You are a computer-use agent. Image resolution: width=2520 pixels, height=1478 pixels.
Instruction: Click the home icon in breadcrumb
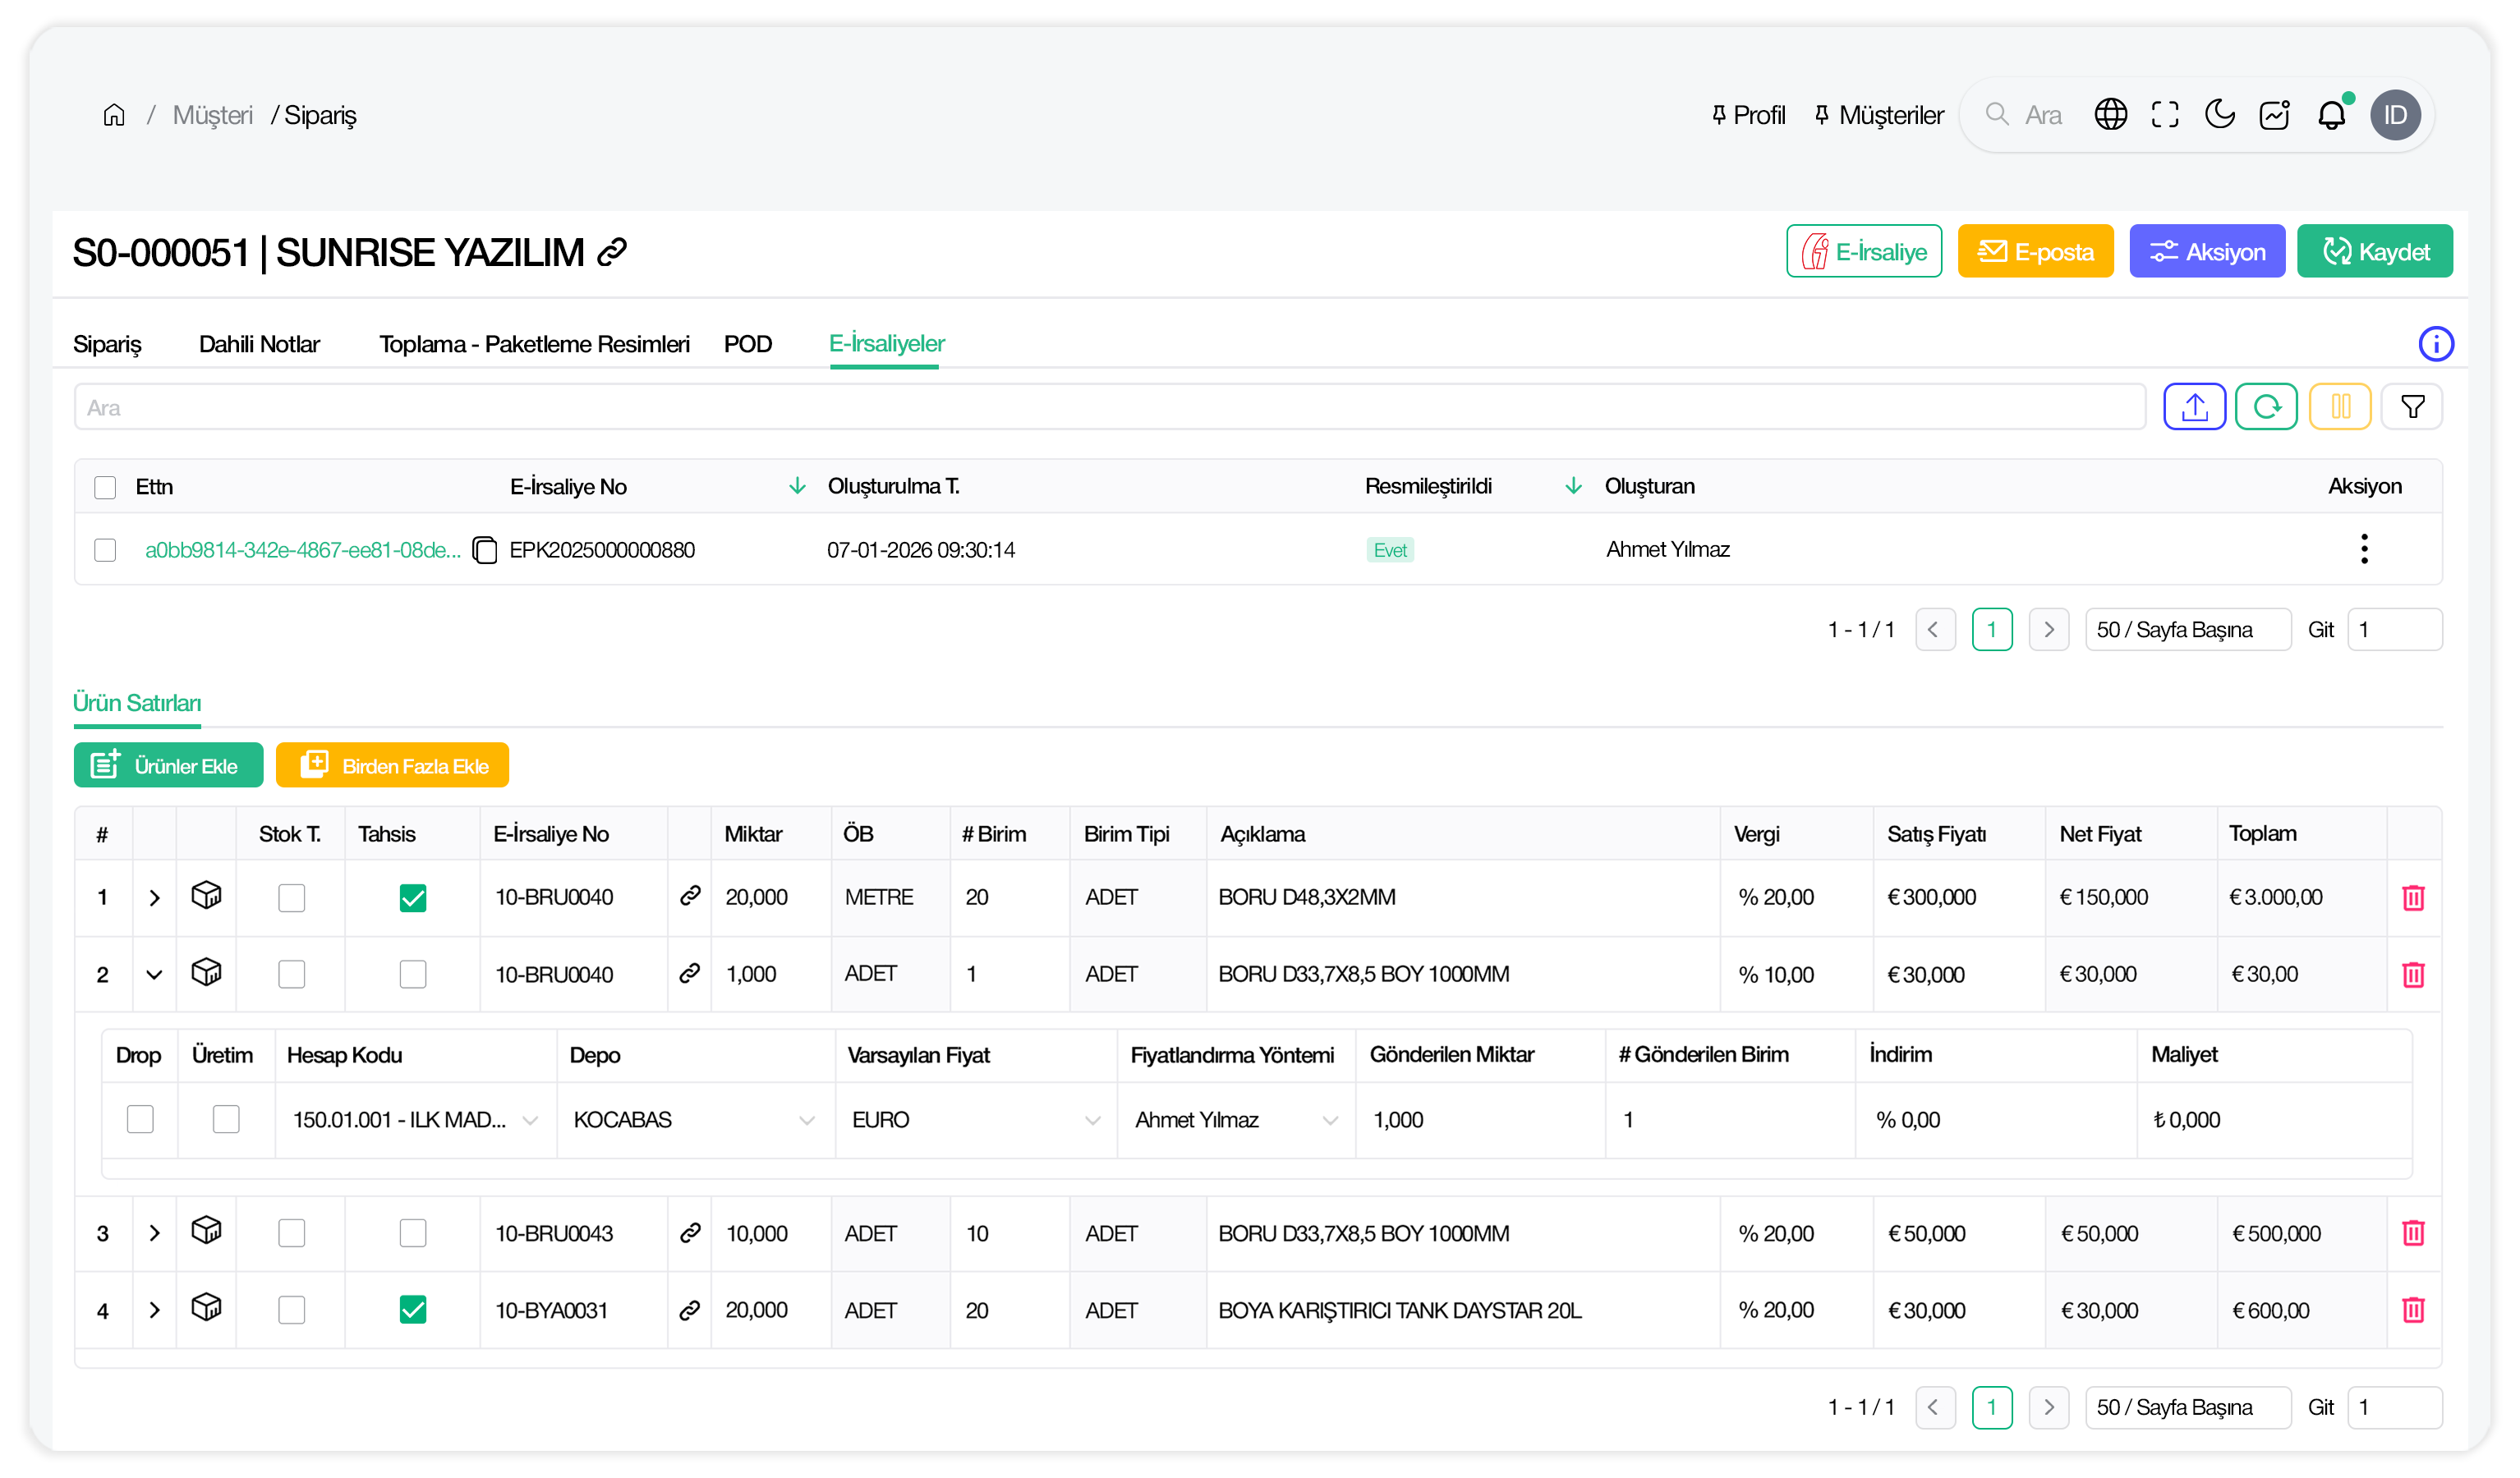[x=114, y=115]
